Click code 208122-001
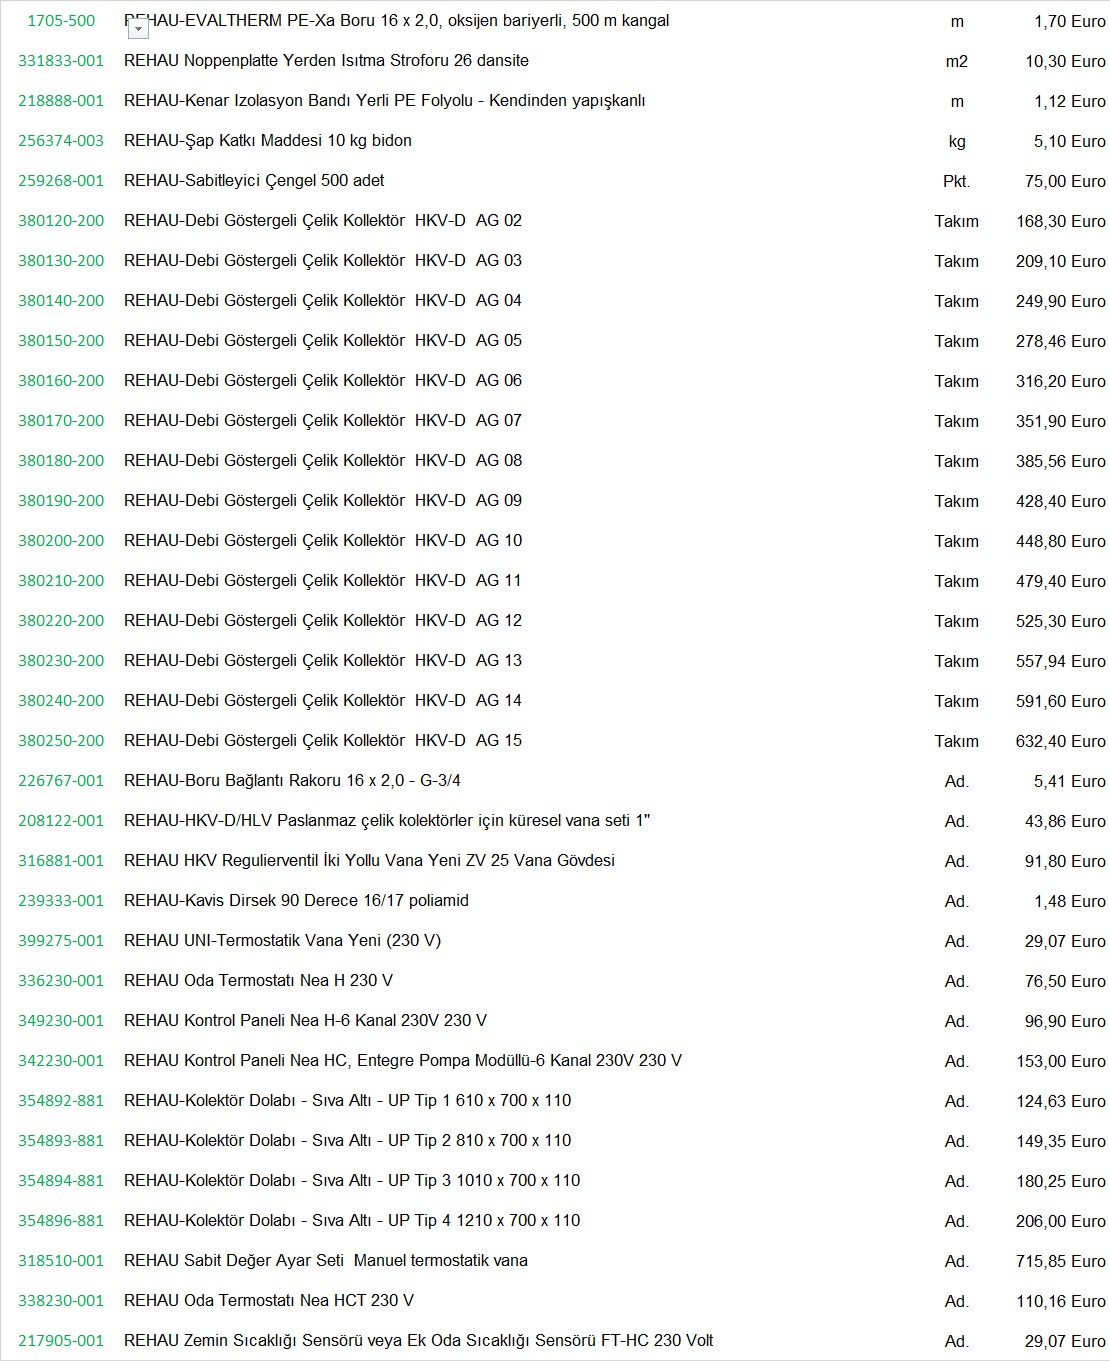This screenshot has width=1110, height=1361. [61, 821]
